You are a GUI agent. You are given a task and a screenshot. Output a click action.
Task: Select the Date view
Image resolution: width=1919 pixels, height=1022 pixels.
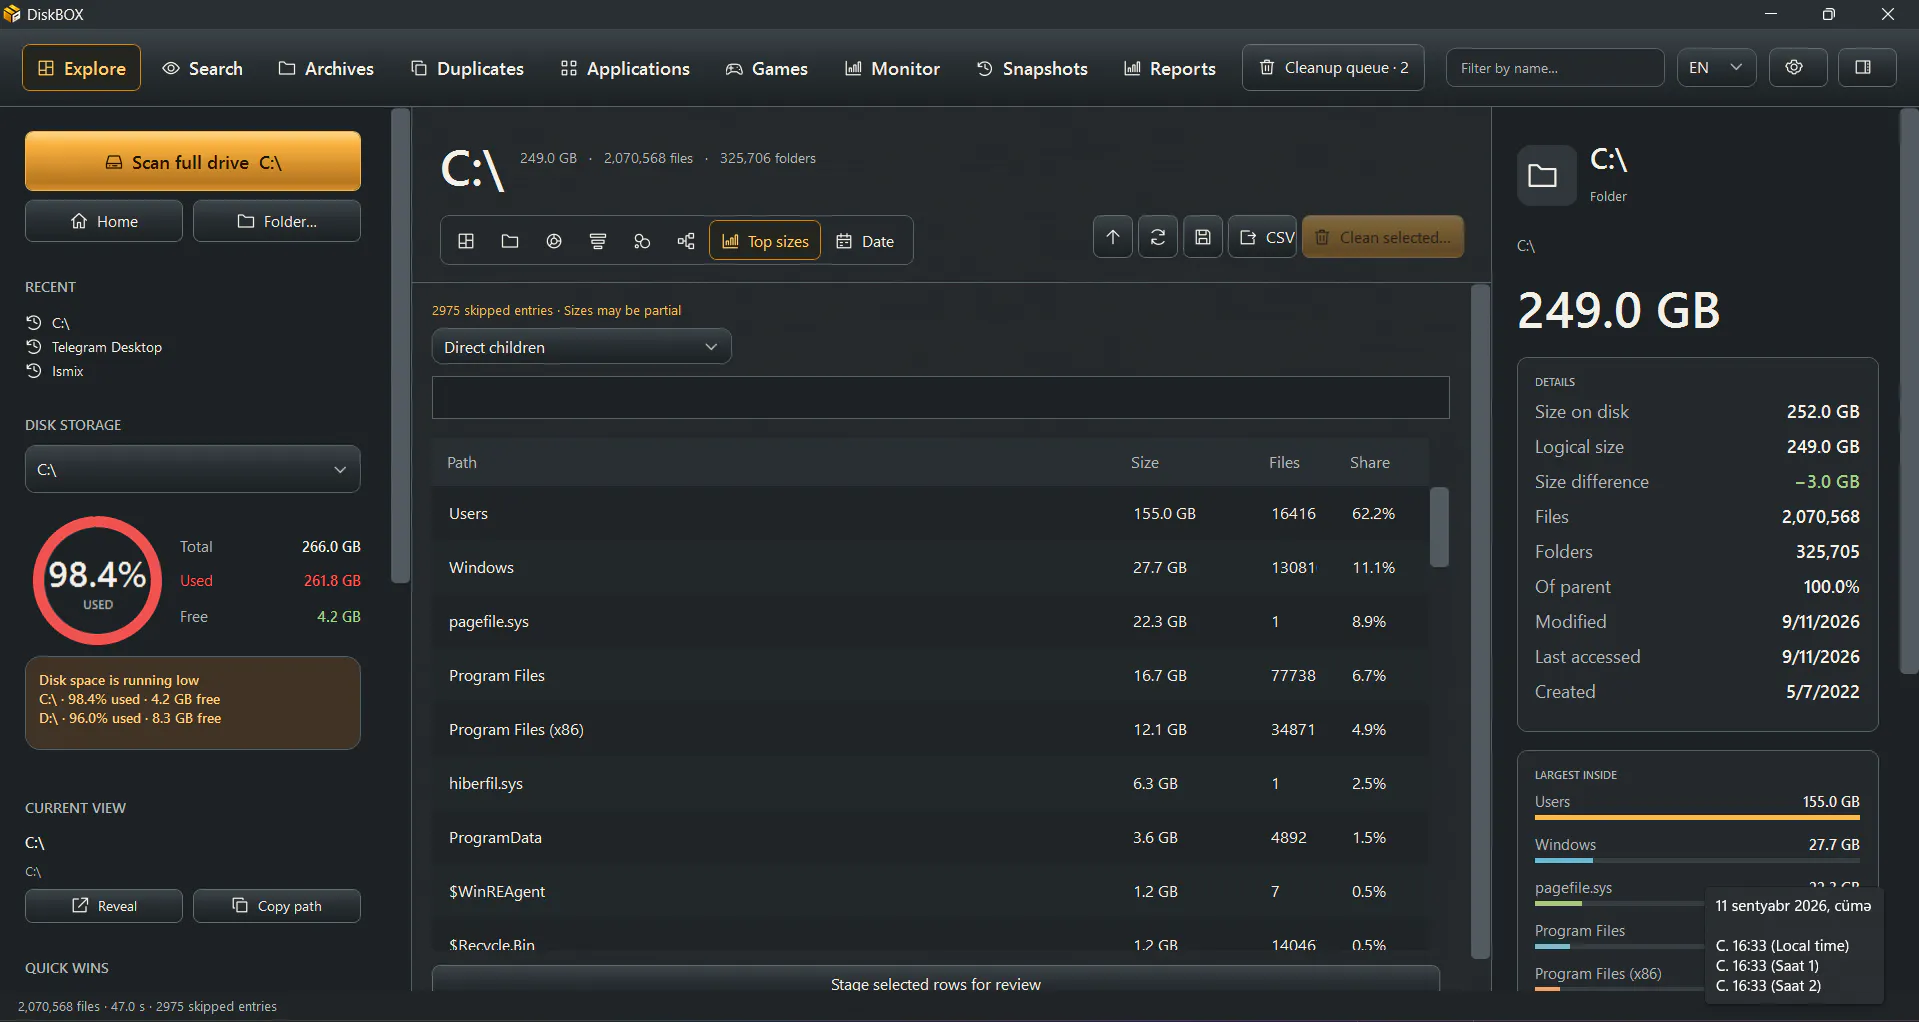(865, 241)
